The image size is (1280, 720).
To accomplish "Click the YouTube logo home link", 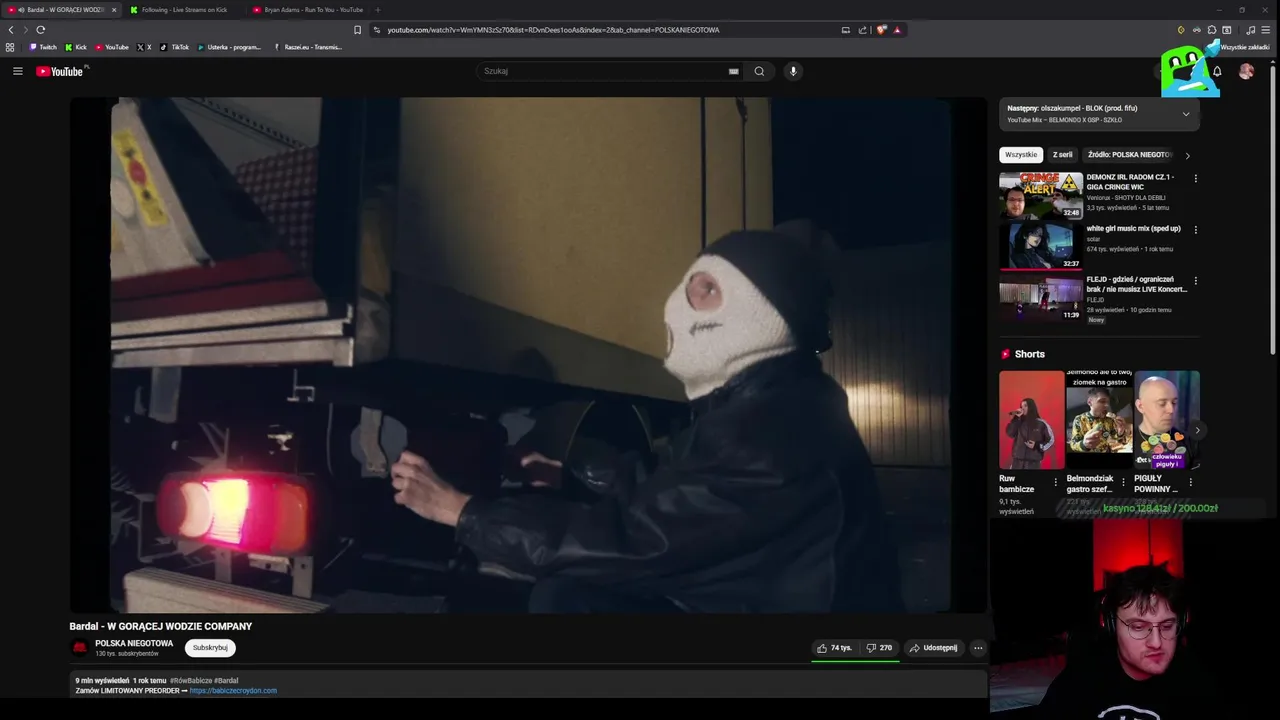I will (x=62, y=71).
